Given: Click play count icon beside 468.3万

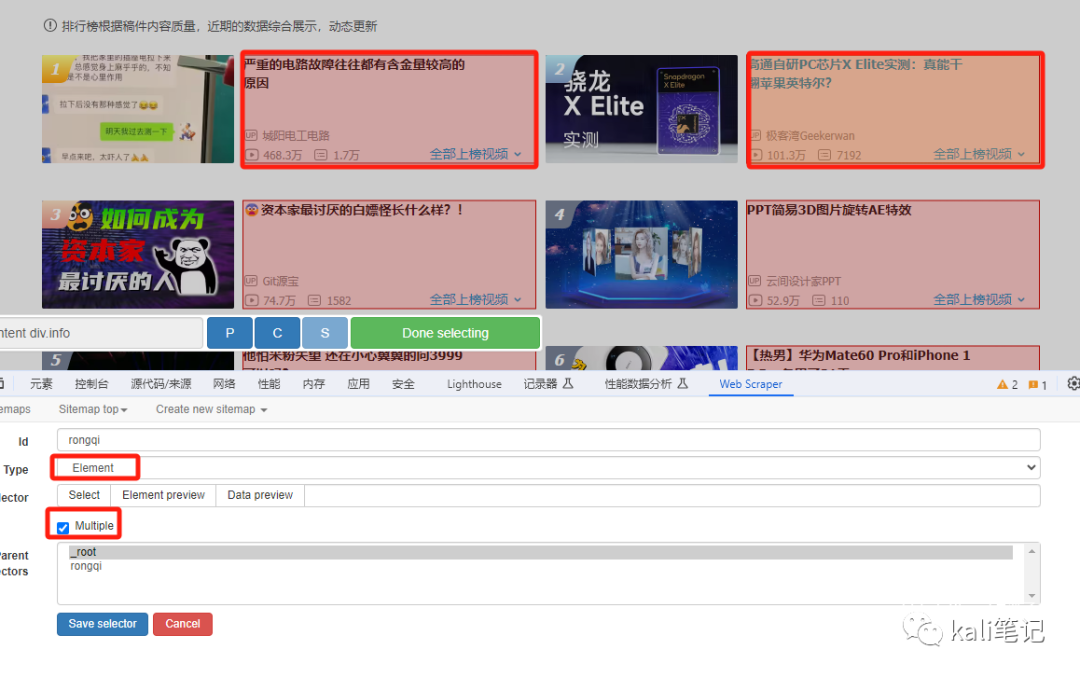Looking at the screenshot, I should (252, 155).
